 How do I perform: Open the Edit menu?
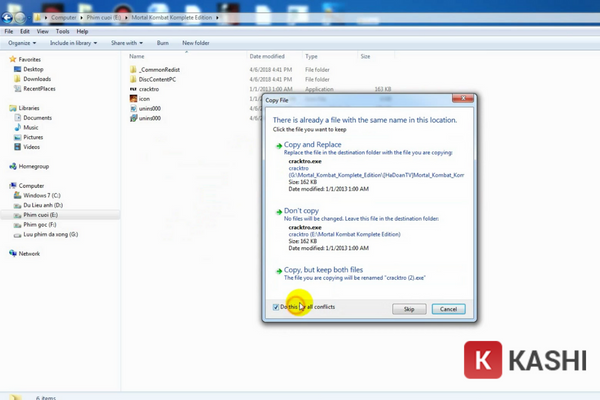(x=25, y=31)
